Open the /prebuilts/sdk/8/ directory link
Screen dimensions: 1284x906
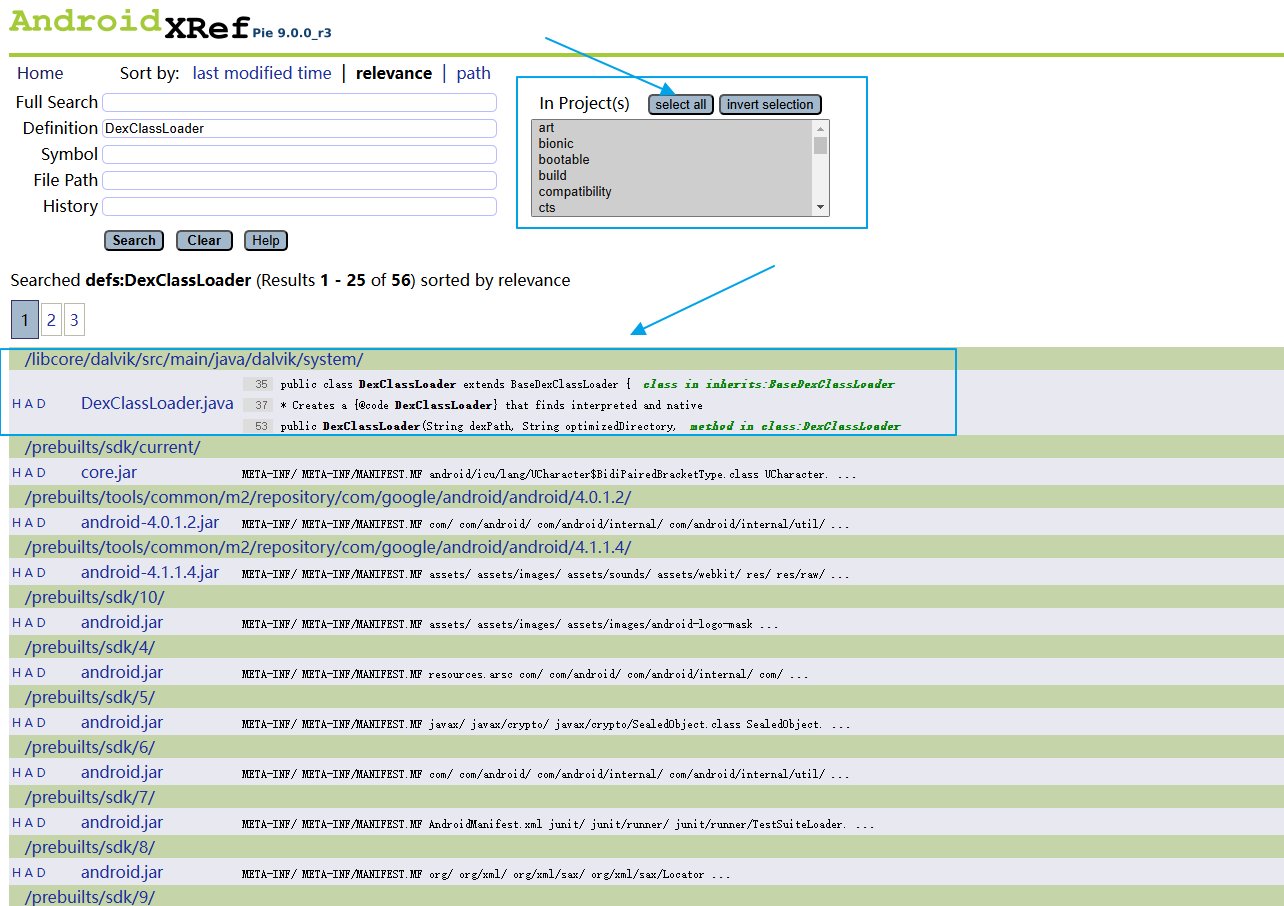coord(90,847)
